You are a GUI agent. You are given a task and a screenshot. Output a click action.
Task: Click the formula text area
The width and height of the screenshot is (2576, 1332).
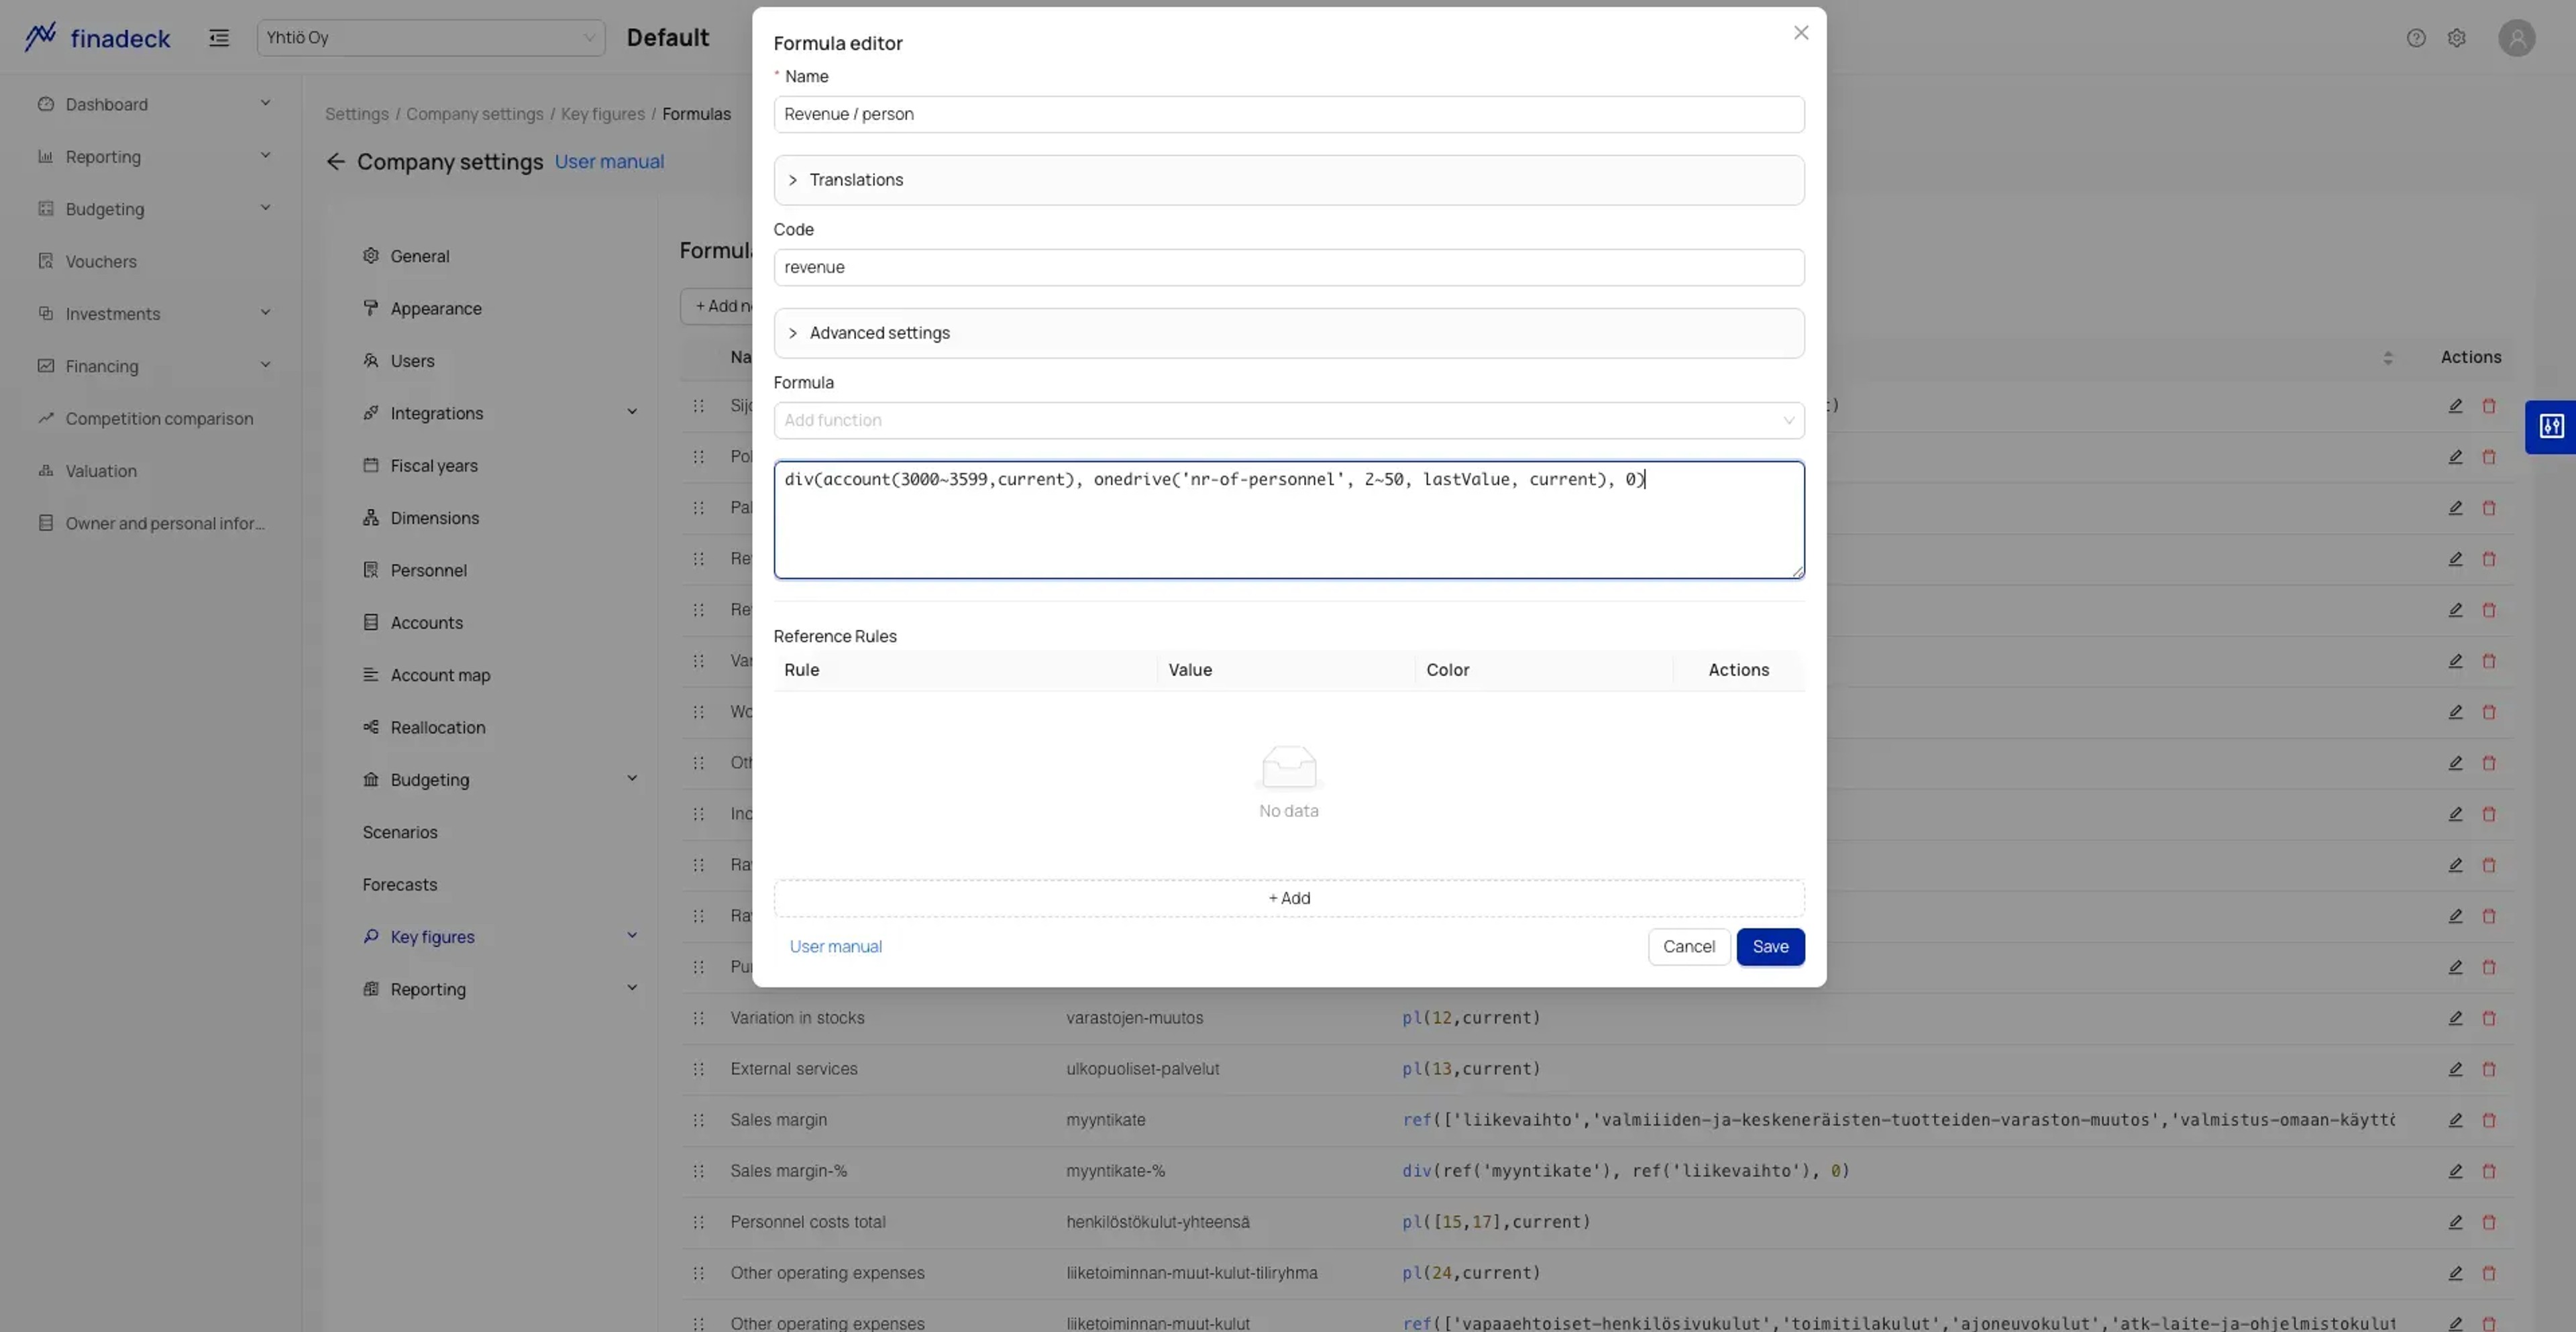pyautogui.click(x=1289, y=520)
